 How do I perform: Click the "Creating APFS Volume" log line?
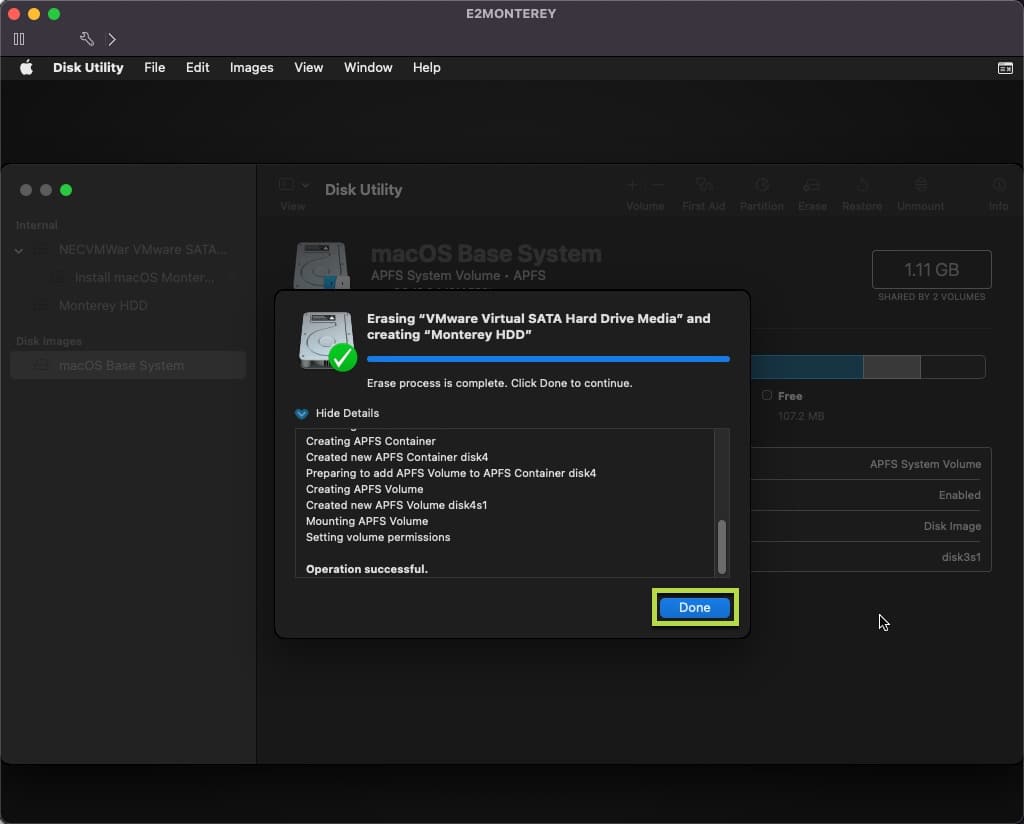click(364, 489)
